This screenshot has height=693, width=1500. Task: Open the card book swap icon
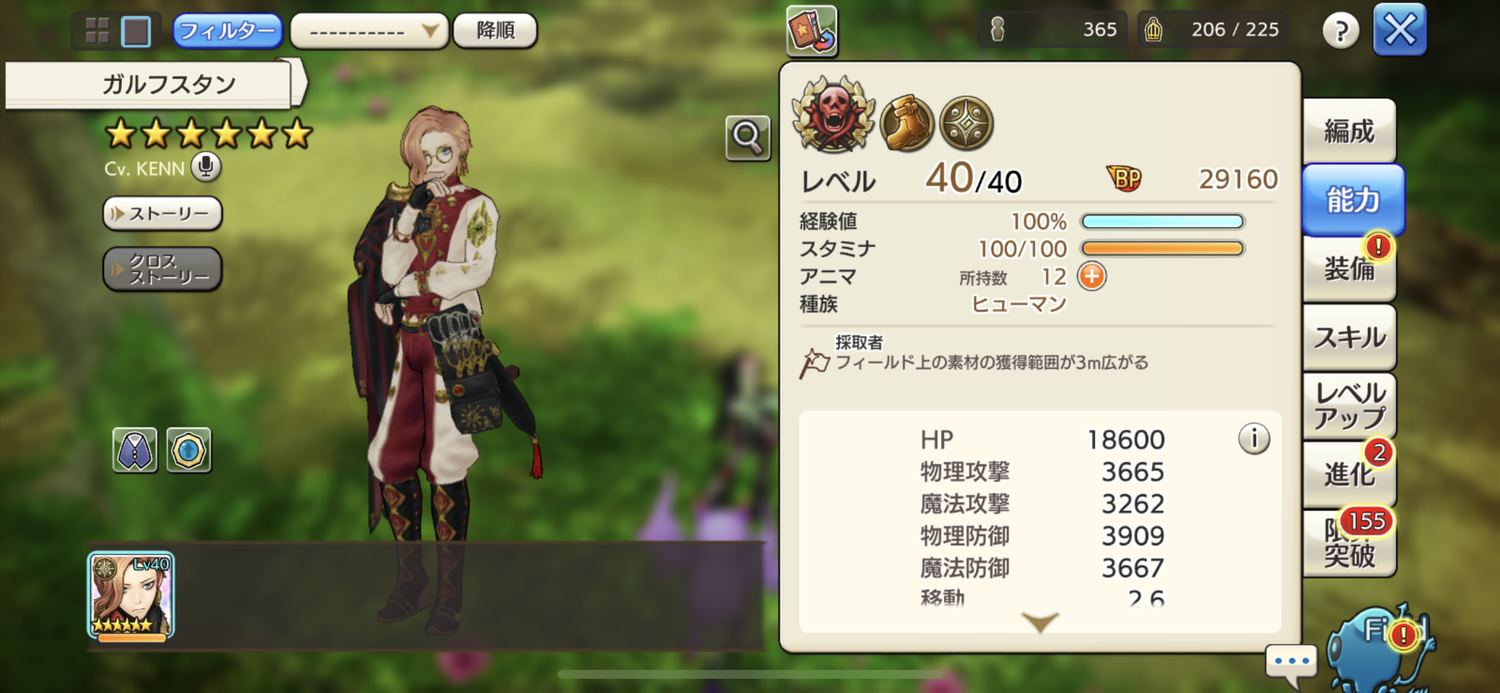812,31
